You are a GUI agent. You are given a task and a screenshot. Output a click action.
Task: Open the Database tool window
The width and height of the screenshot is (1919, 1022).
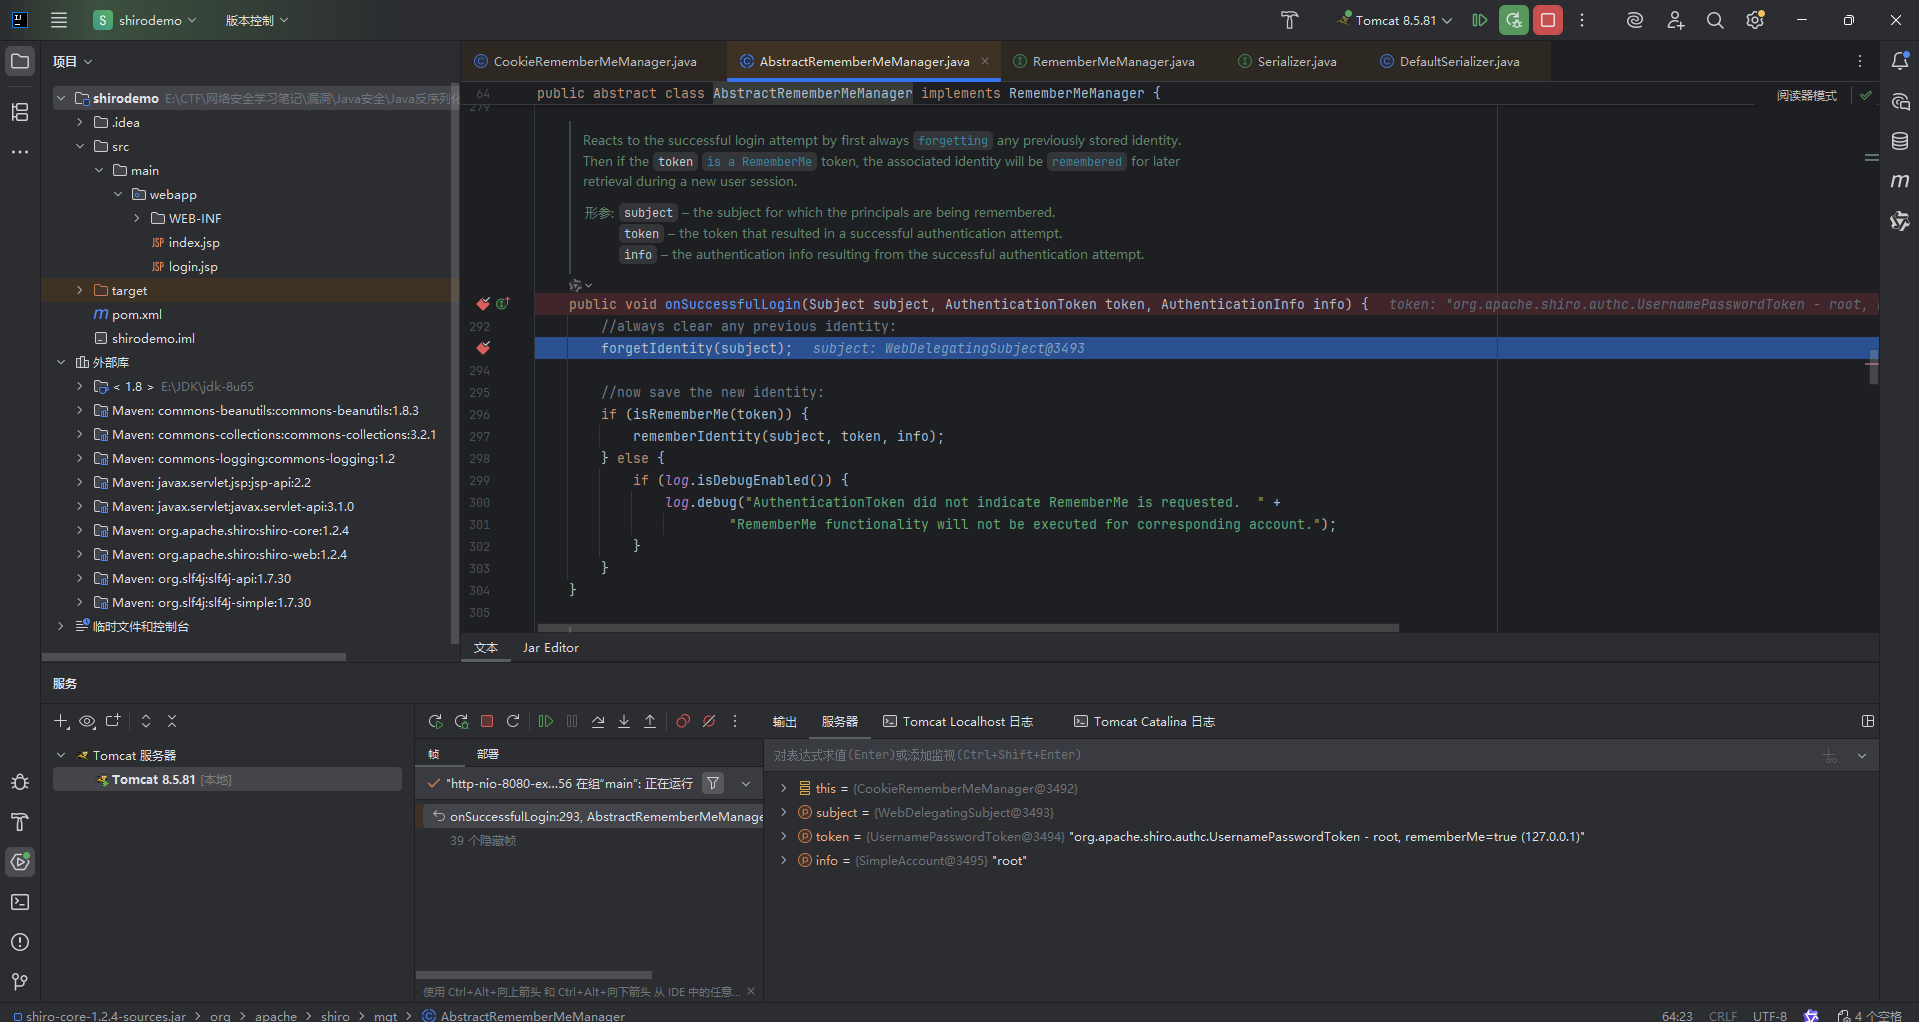click(x=1900, y=141)
